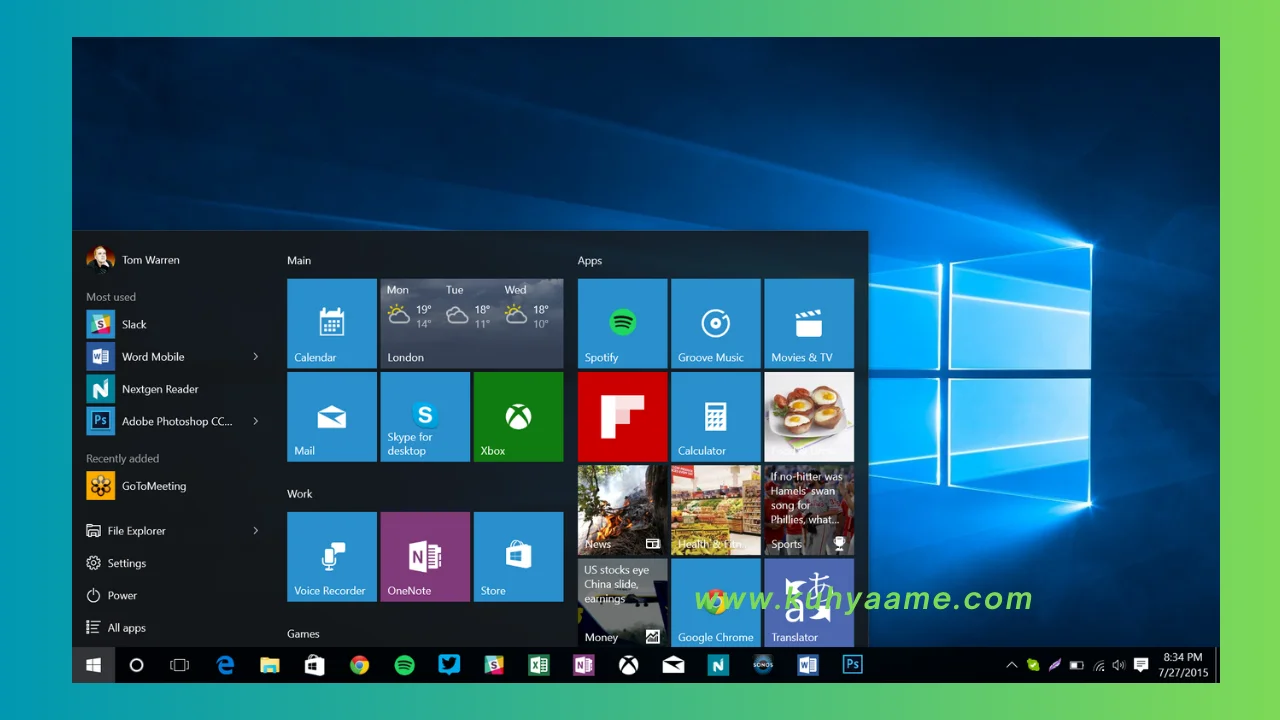Click the Work group heading
Image resolution: width=1280 pixels, height=720 pixels.
click(x=300, y=494)
